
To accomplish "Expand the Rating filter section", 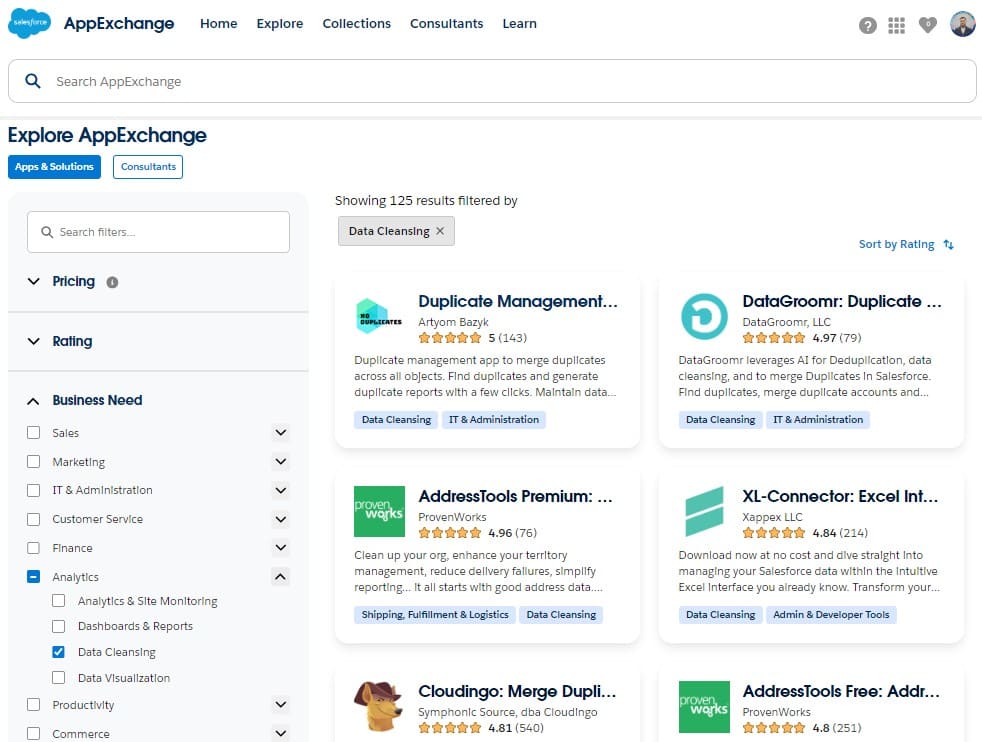I will (34, 341).
